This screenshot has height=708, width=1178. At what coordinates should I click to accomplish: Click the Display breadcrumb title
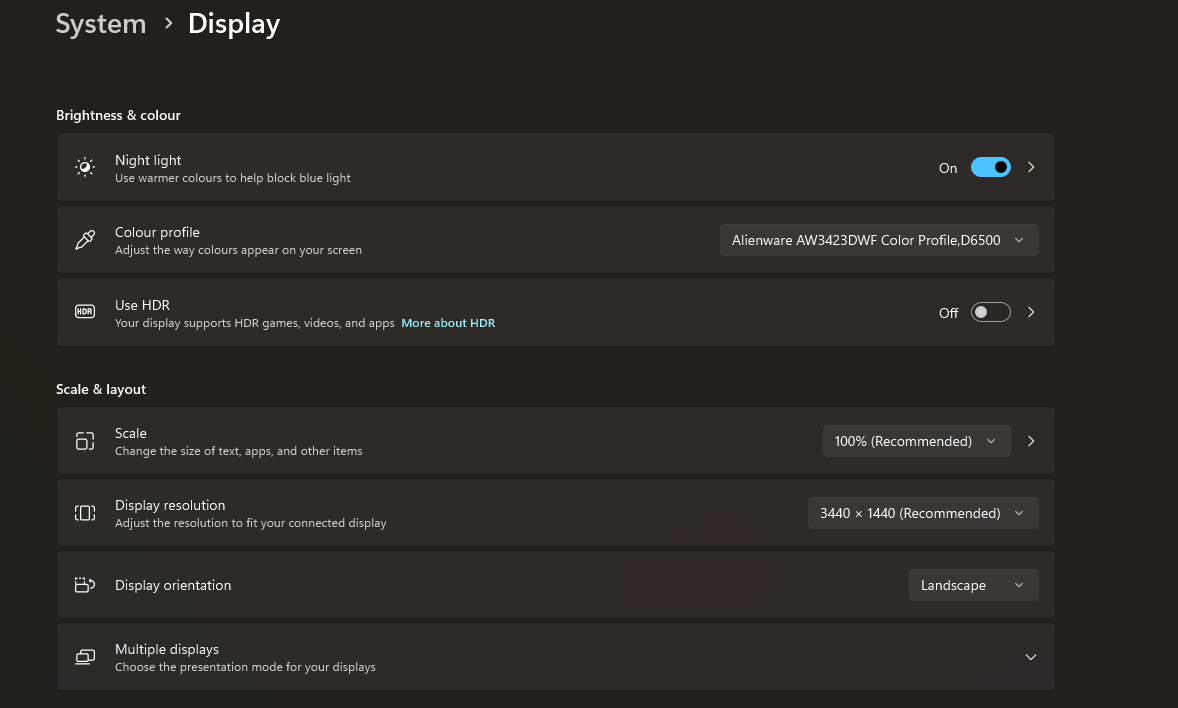coord(234,24)
